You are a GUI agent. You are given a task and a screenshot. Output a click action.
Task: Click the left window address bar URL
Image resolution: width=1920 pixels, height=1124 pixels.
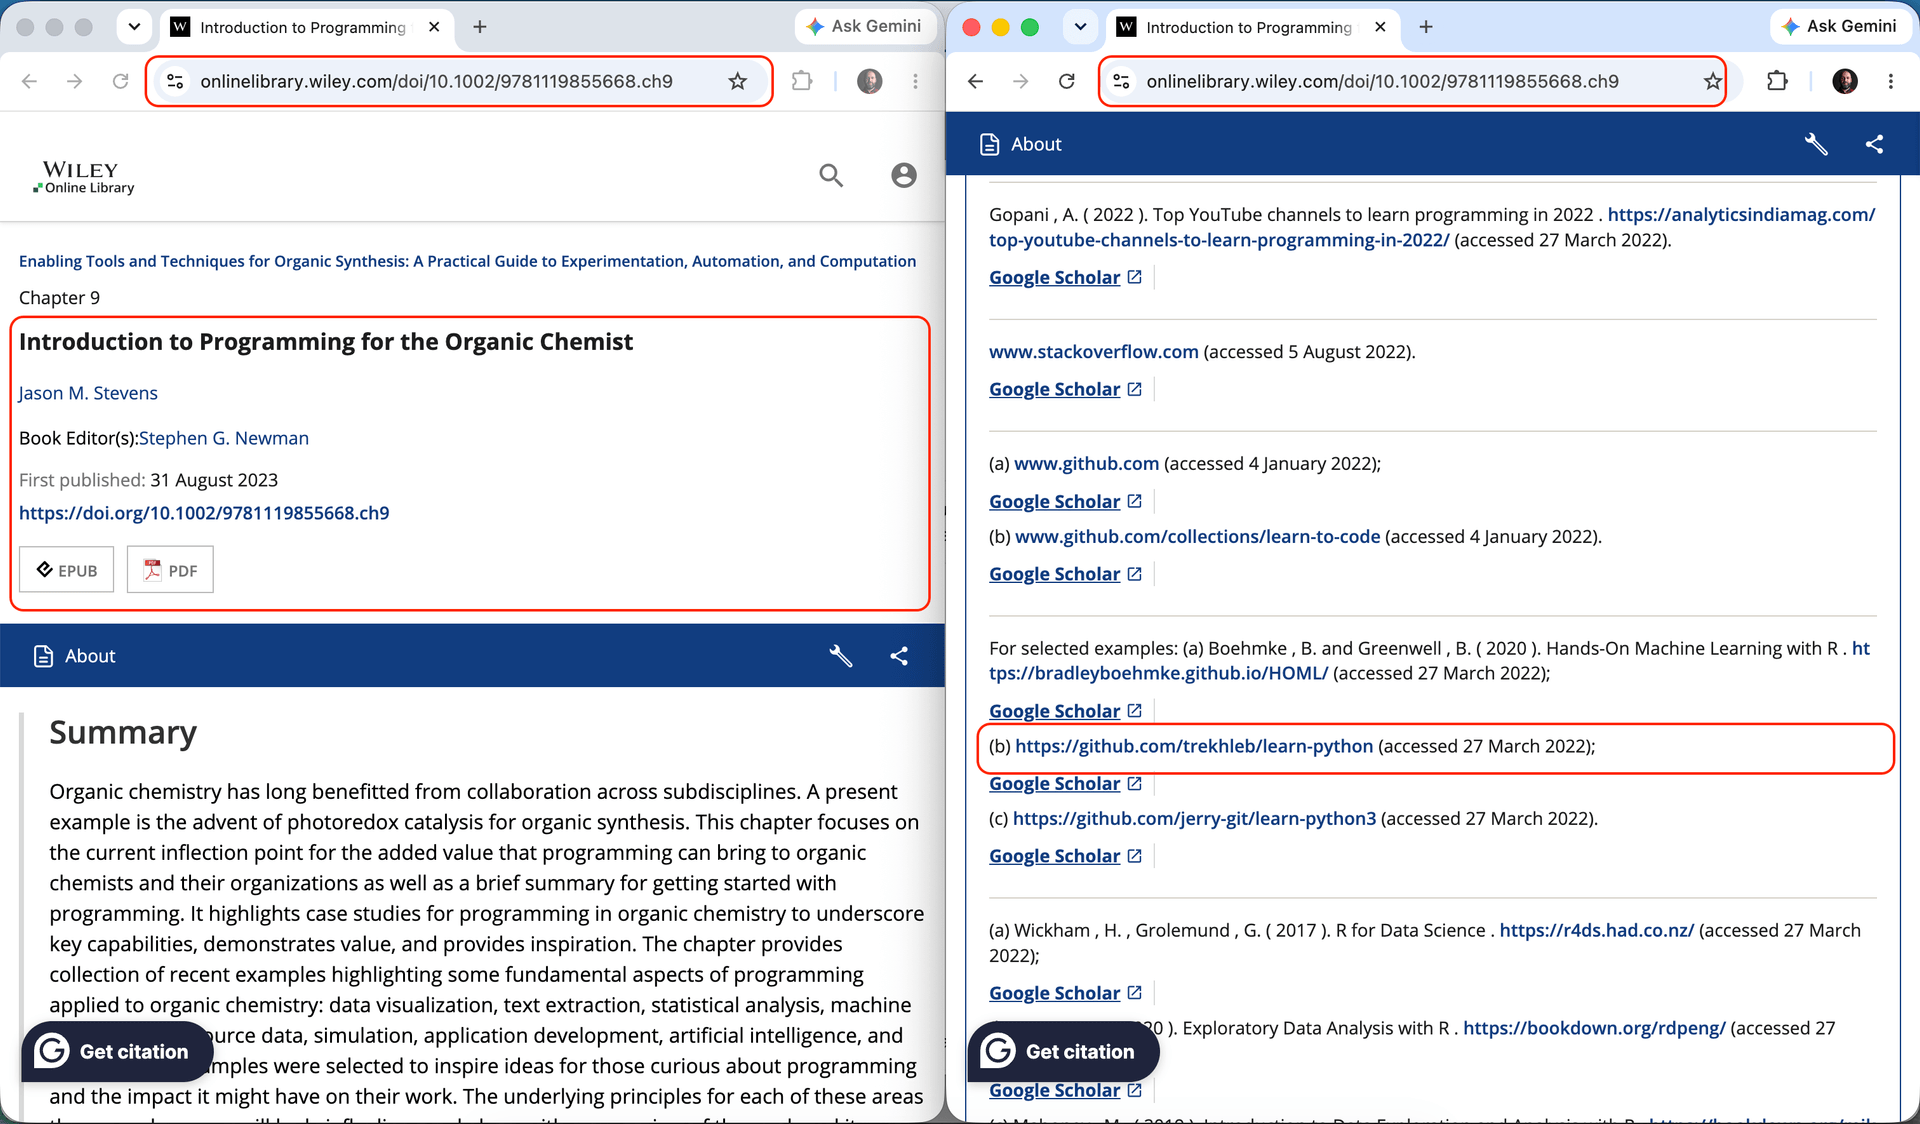[x=436, y=81]
